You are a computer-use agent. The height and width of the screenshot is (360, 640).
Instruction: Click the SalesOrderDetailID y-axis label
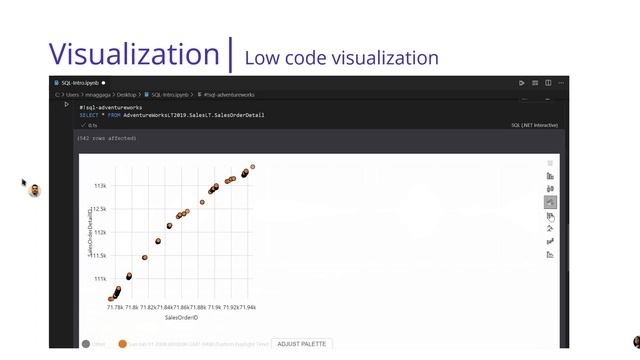90,232
